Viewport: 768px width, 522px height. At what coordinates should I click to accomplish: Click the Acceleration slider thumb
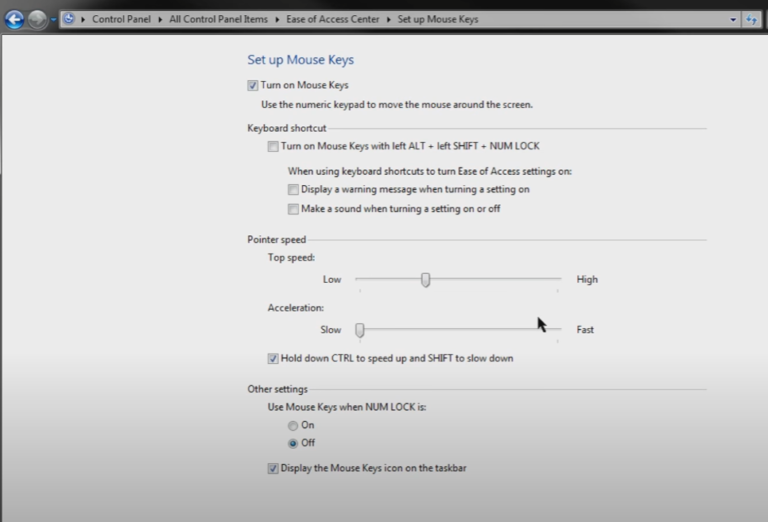[x=360, y=330]
